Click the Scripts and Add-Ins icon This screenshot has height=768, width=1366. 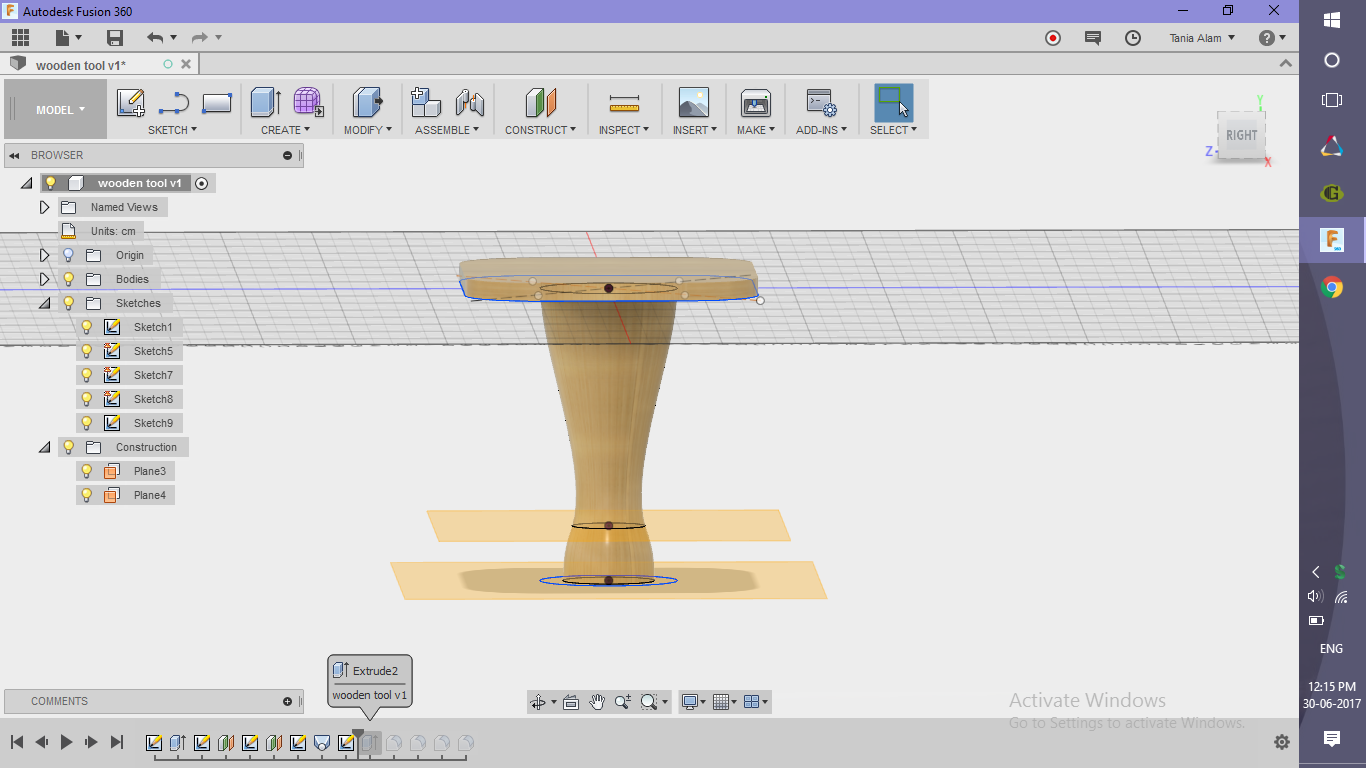tap(822, 103)
